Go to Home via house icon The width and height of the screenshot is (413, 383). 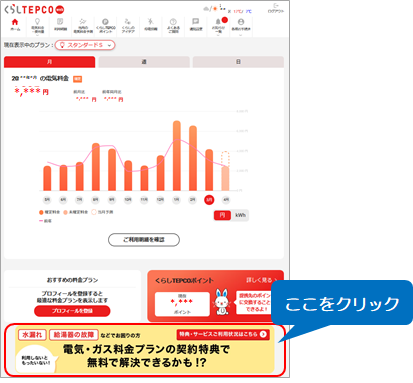point(15,25)
